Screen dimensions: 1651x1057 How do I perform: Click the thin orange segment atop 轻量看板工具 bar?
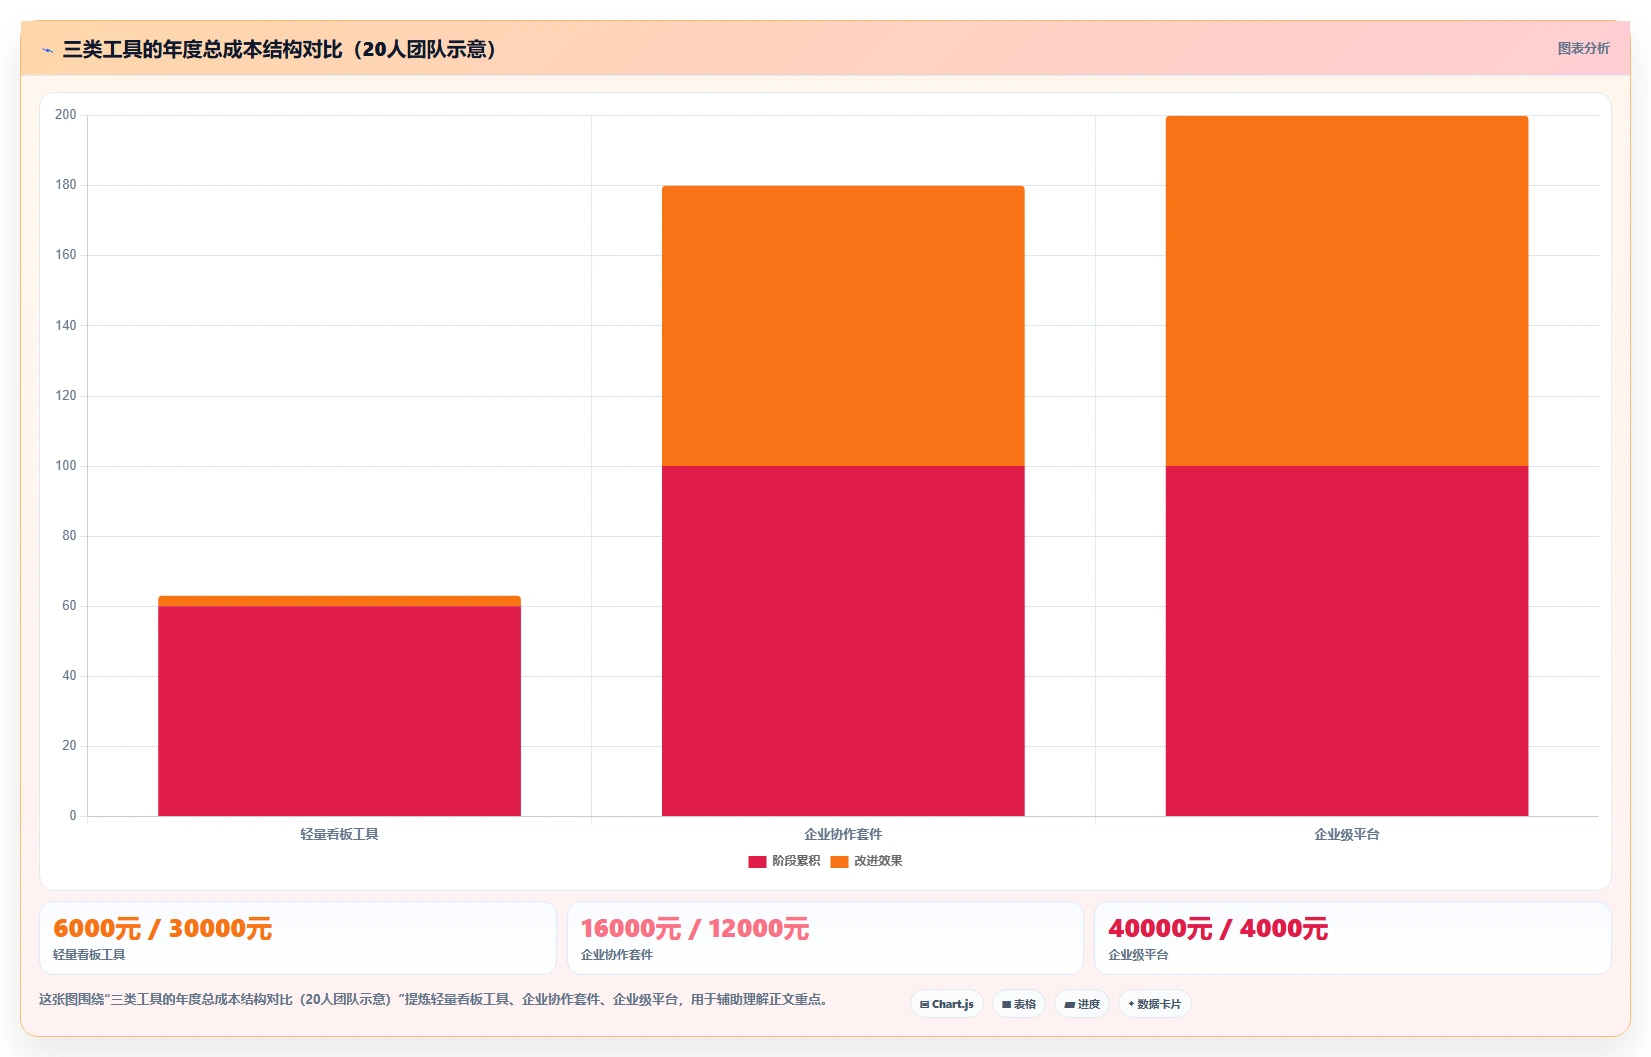coord(339,601)
